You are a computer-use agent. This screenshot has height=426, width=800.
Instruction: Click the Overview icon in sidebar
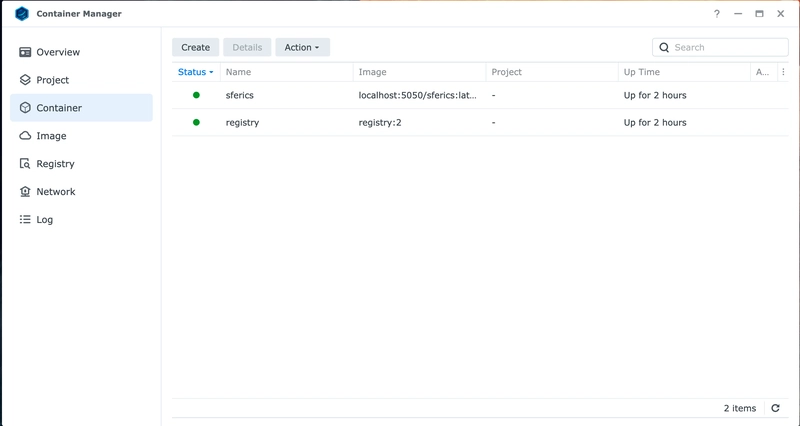coord(25,52)
